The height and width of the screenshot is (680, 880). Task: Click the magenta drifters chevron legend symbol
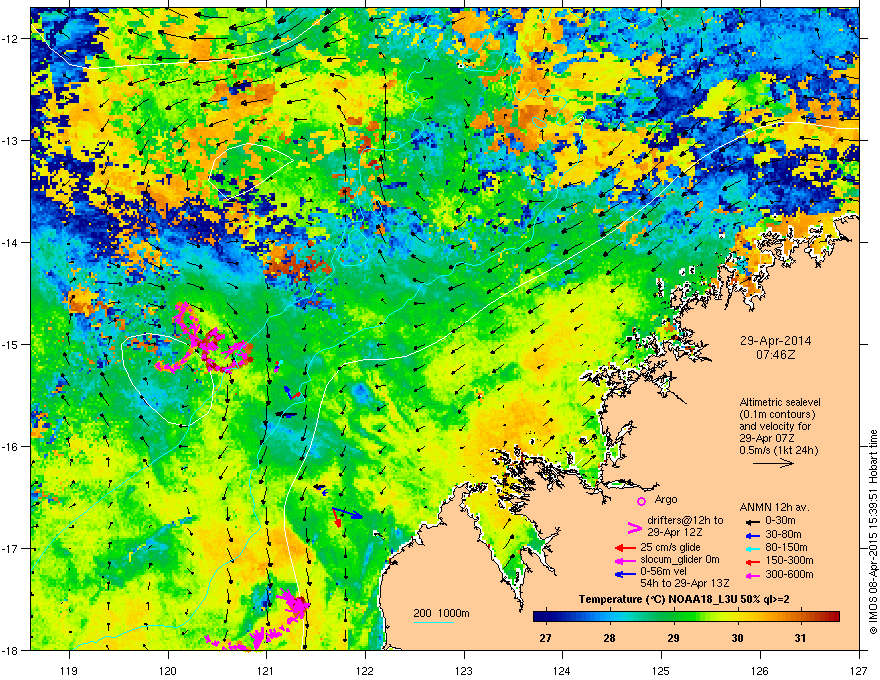point(634,527)
